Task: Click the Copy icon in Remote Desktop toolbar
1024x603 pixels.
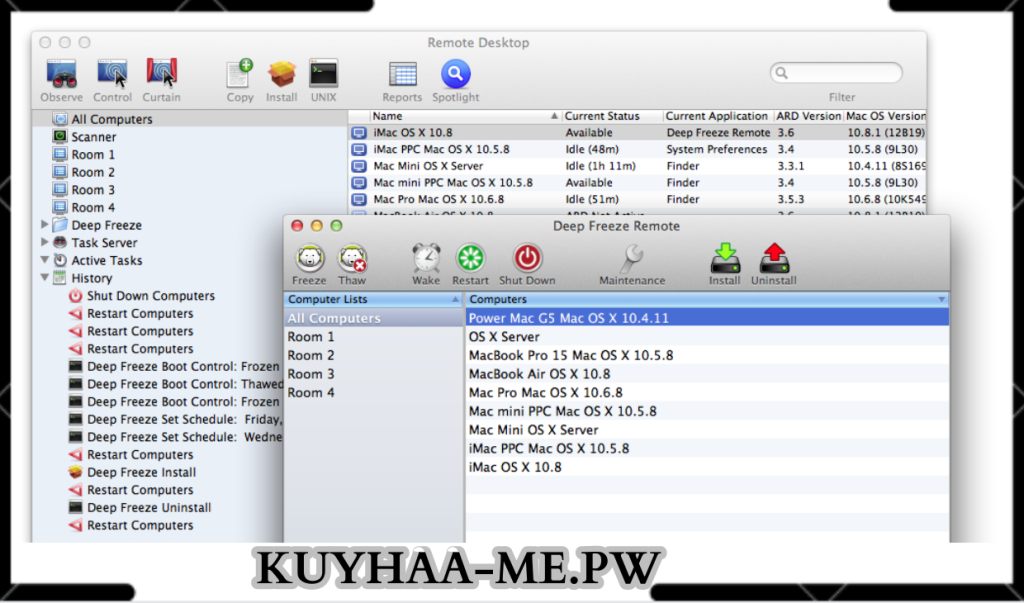Action: [240, 73]
